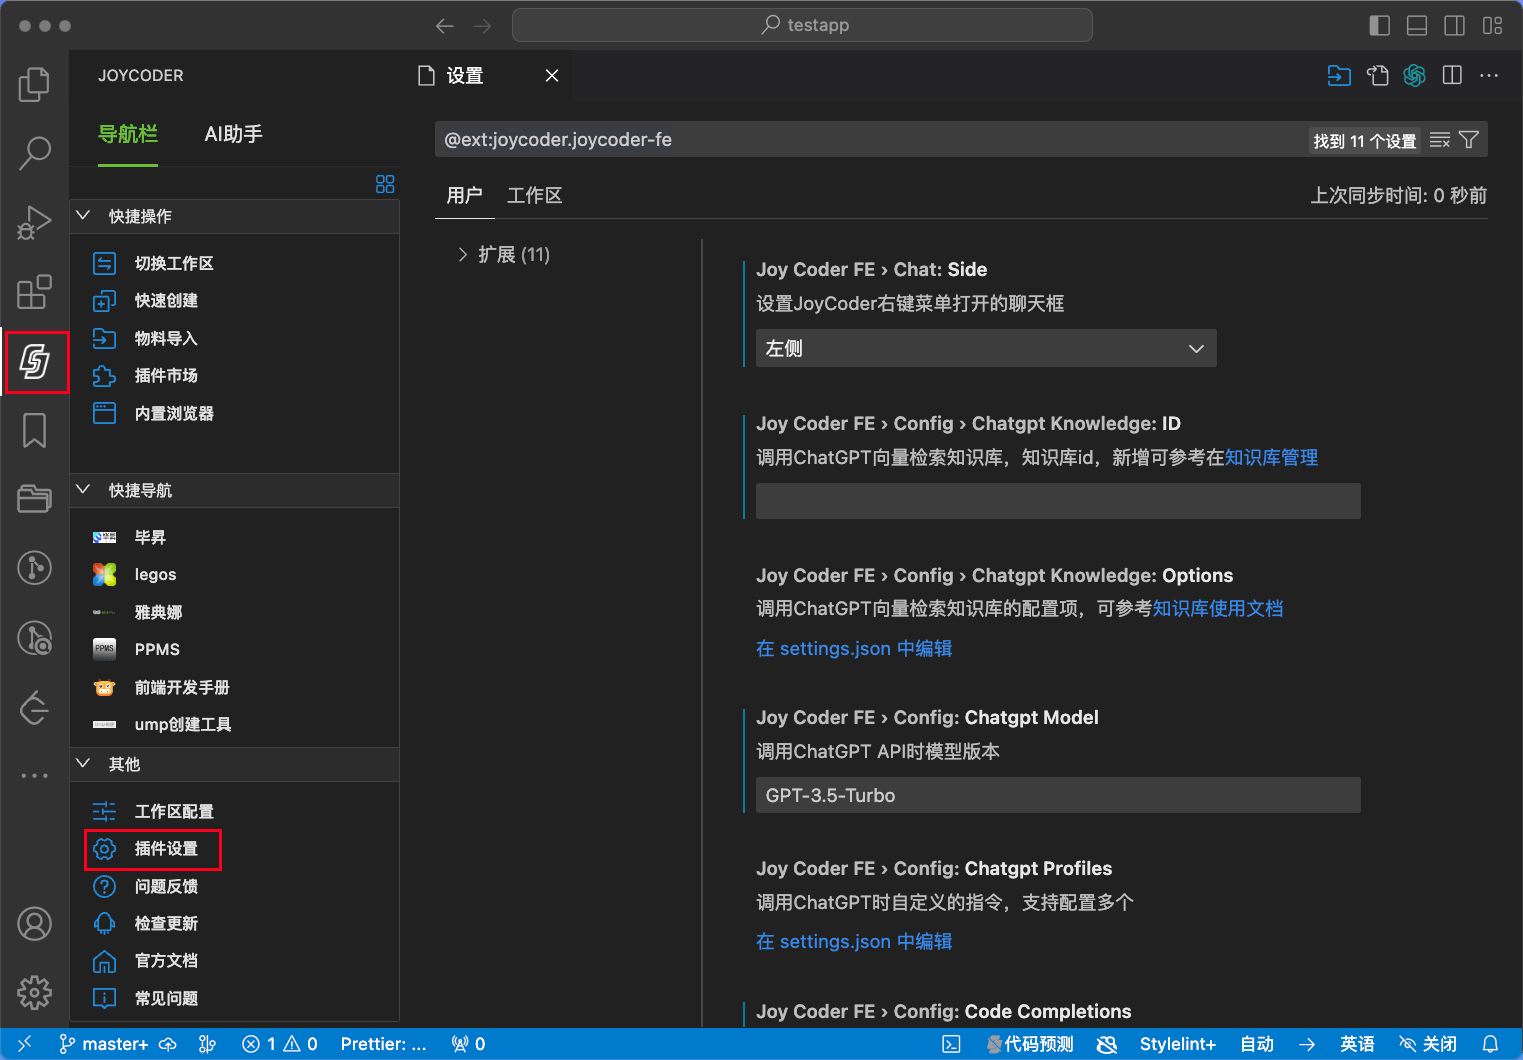Click the master+ branch in status bar
The height and width of the screenshot is (1060, 1523).
point(104,1044)
